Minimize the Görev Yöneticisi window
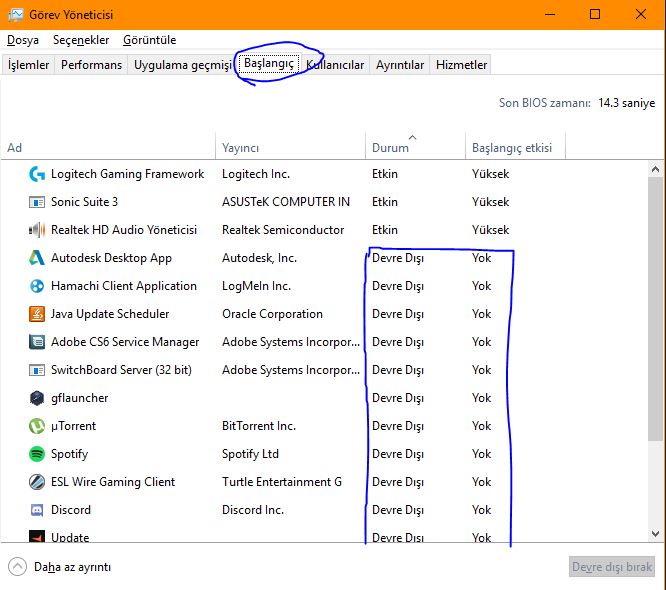Viewport: 666px width, 590px height. (x=550, y=14)
